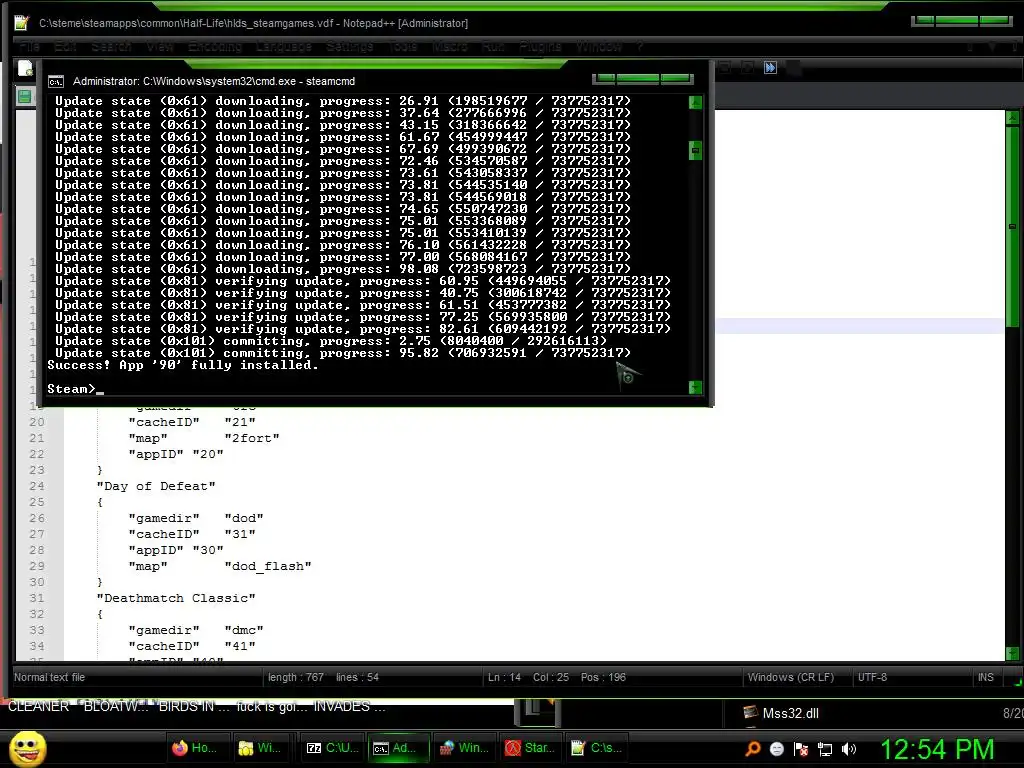Image resolution: width=1024 pixels, height=768 pixels.
Task: Open the network tray icon
Action: [825, 749]
